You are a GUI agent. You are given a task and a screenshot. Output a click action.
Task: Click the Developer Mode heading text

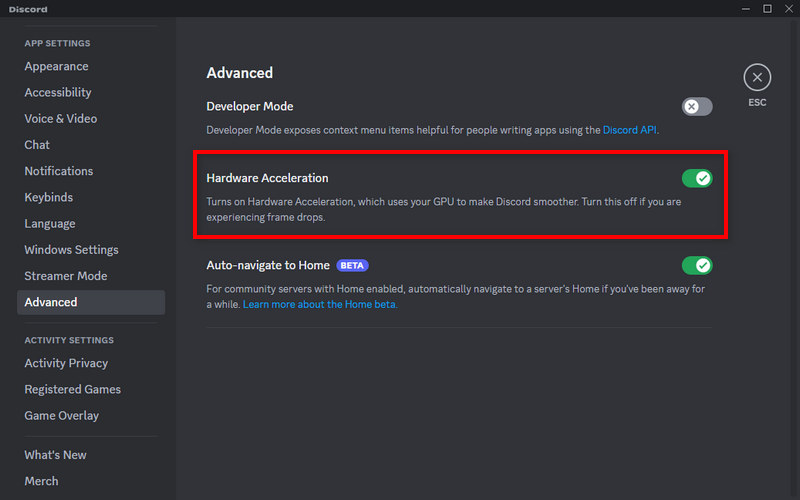(x=249, y=107)
